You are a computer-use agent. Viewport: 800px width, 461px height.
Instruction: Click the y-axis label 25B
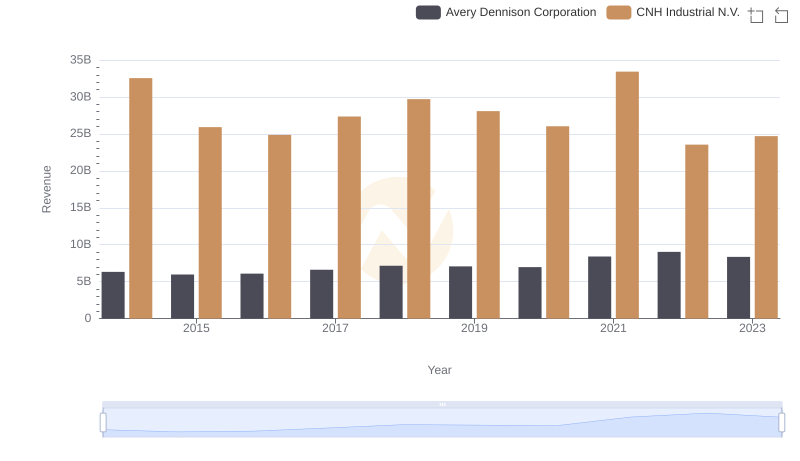coord(81,134)
